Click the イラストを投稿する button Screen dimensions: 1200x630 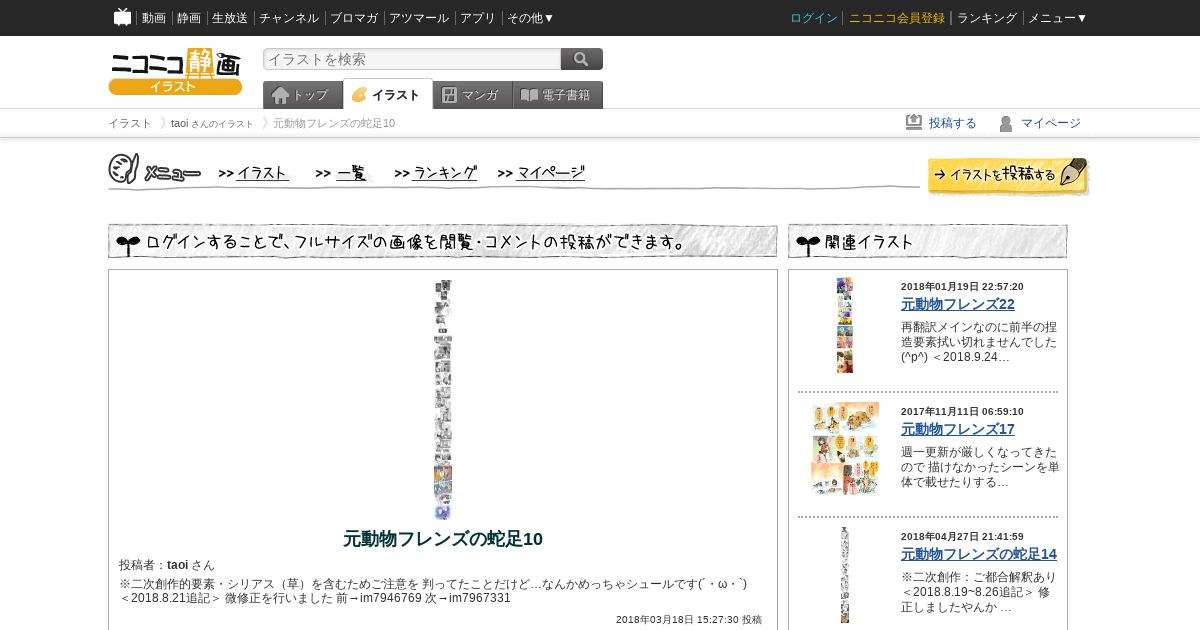(1008, 176)
